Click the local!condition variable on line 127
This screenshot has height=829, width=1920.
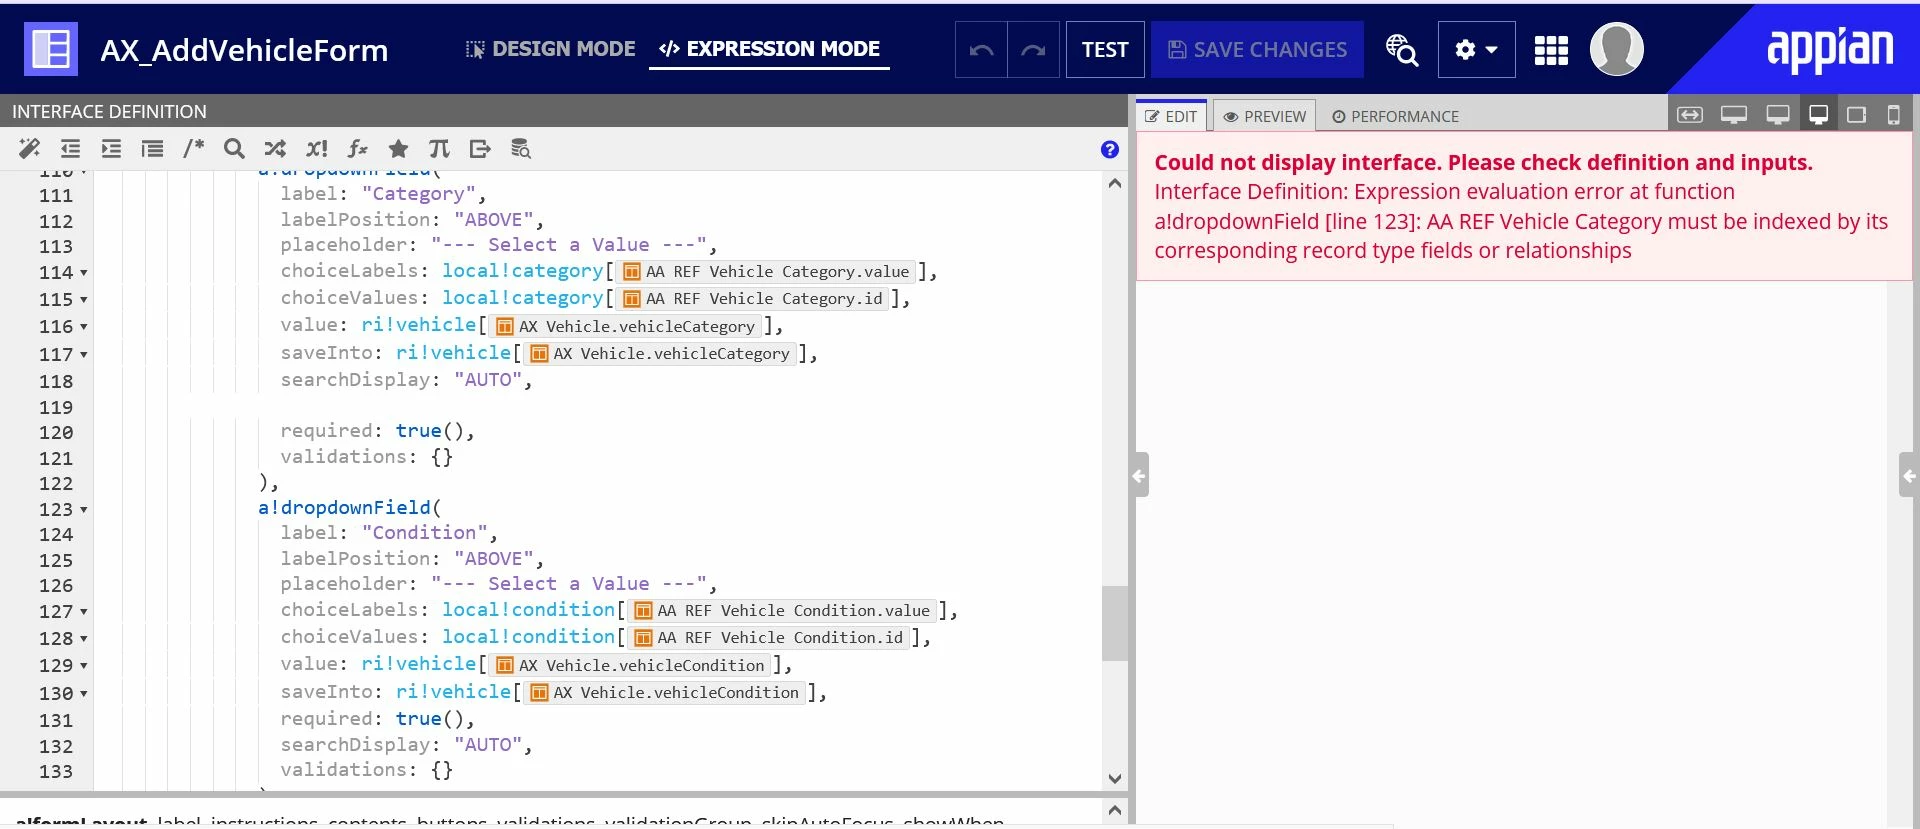point(528,610)
